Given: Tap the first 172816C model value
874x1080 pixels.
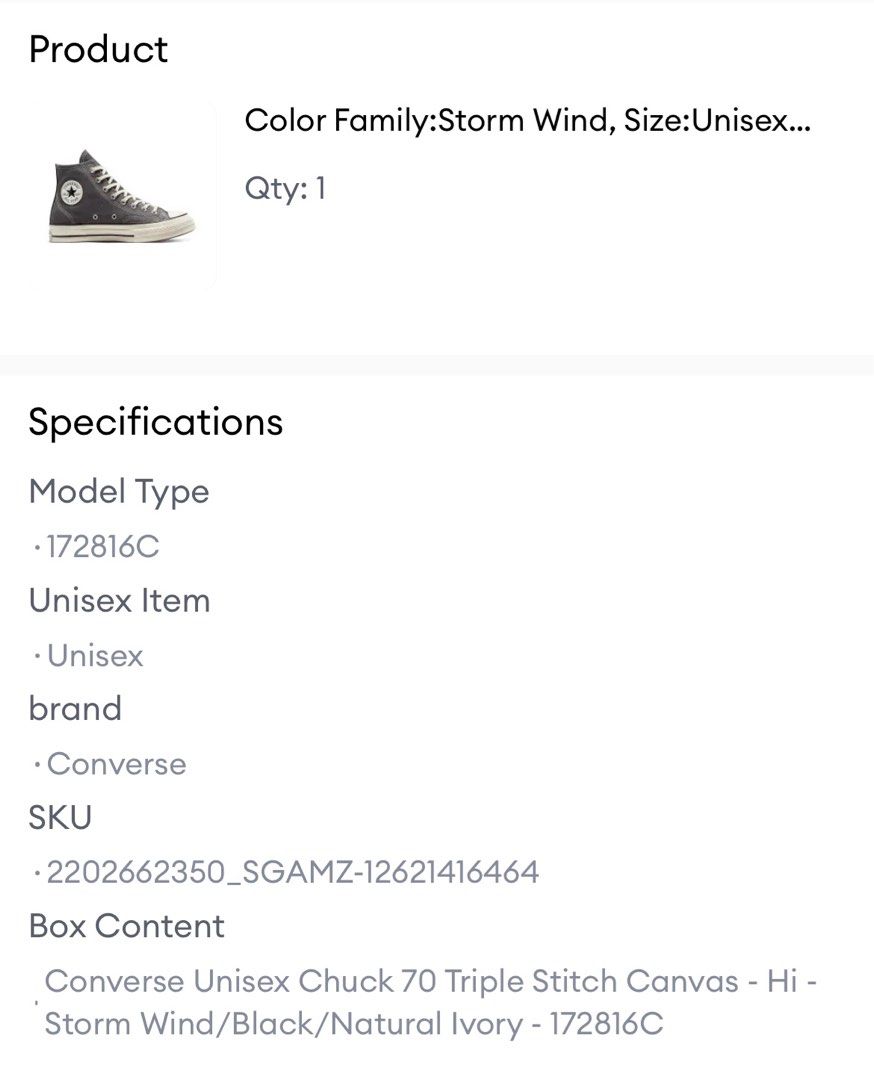Looking at the screenshot, I should [103, 547].
